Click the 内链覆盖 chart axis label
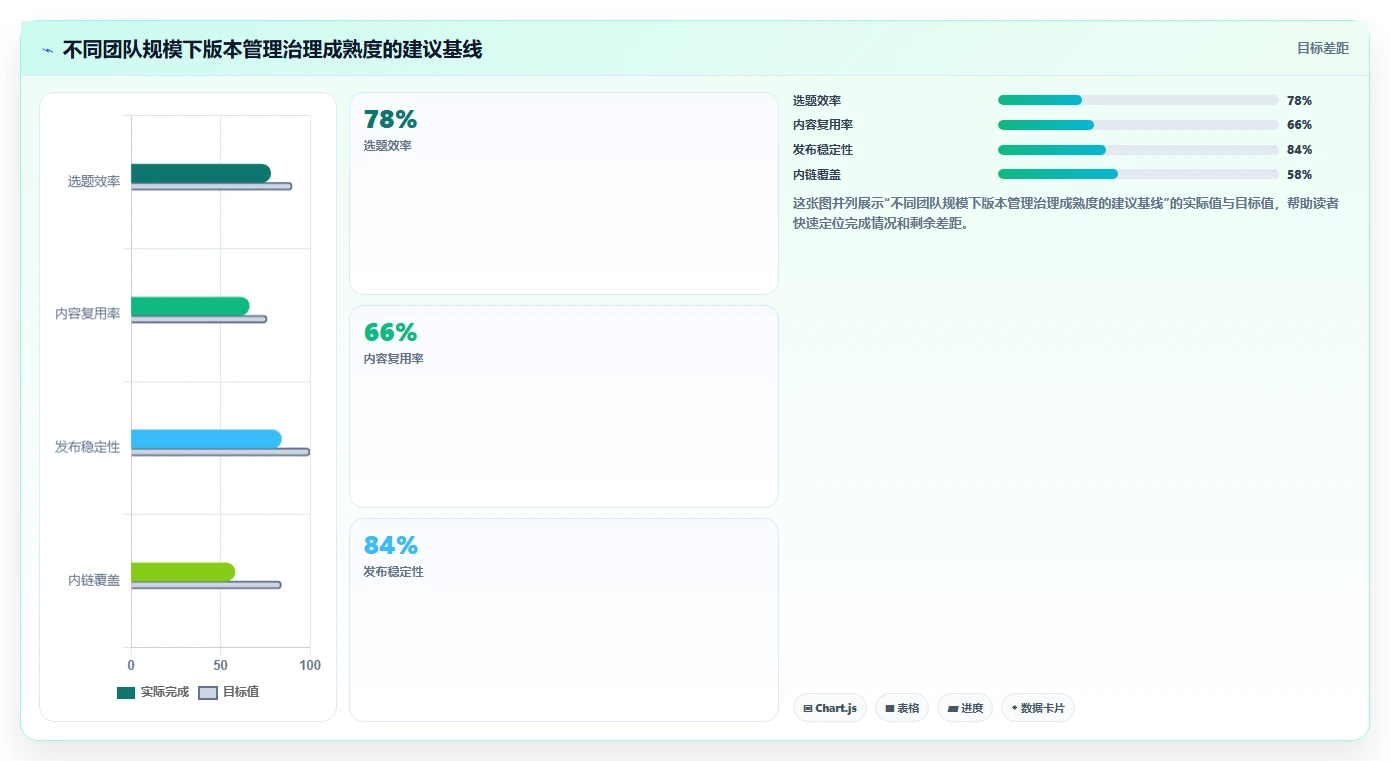 94,580
